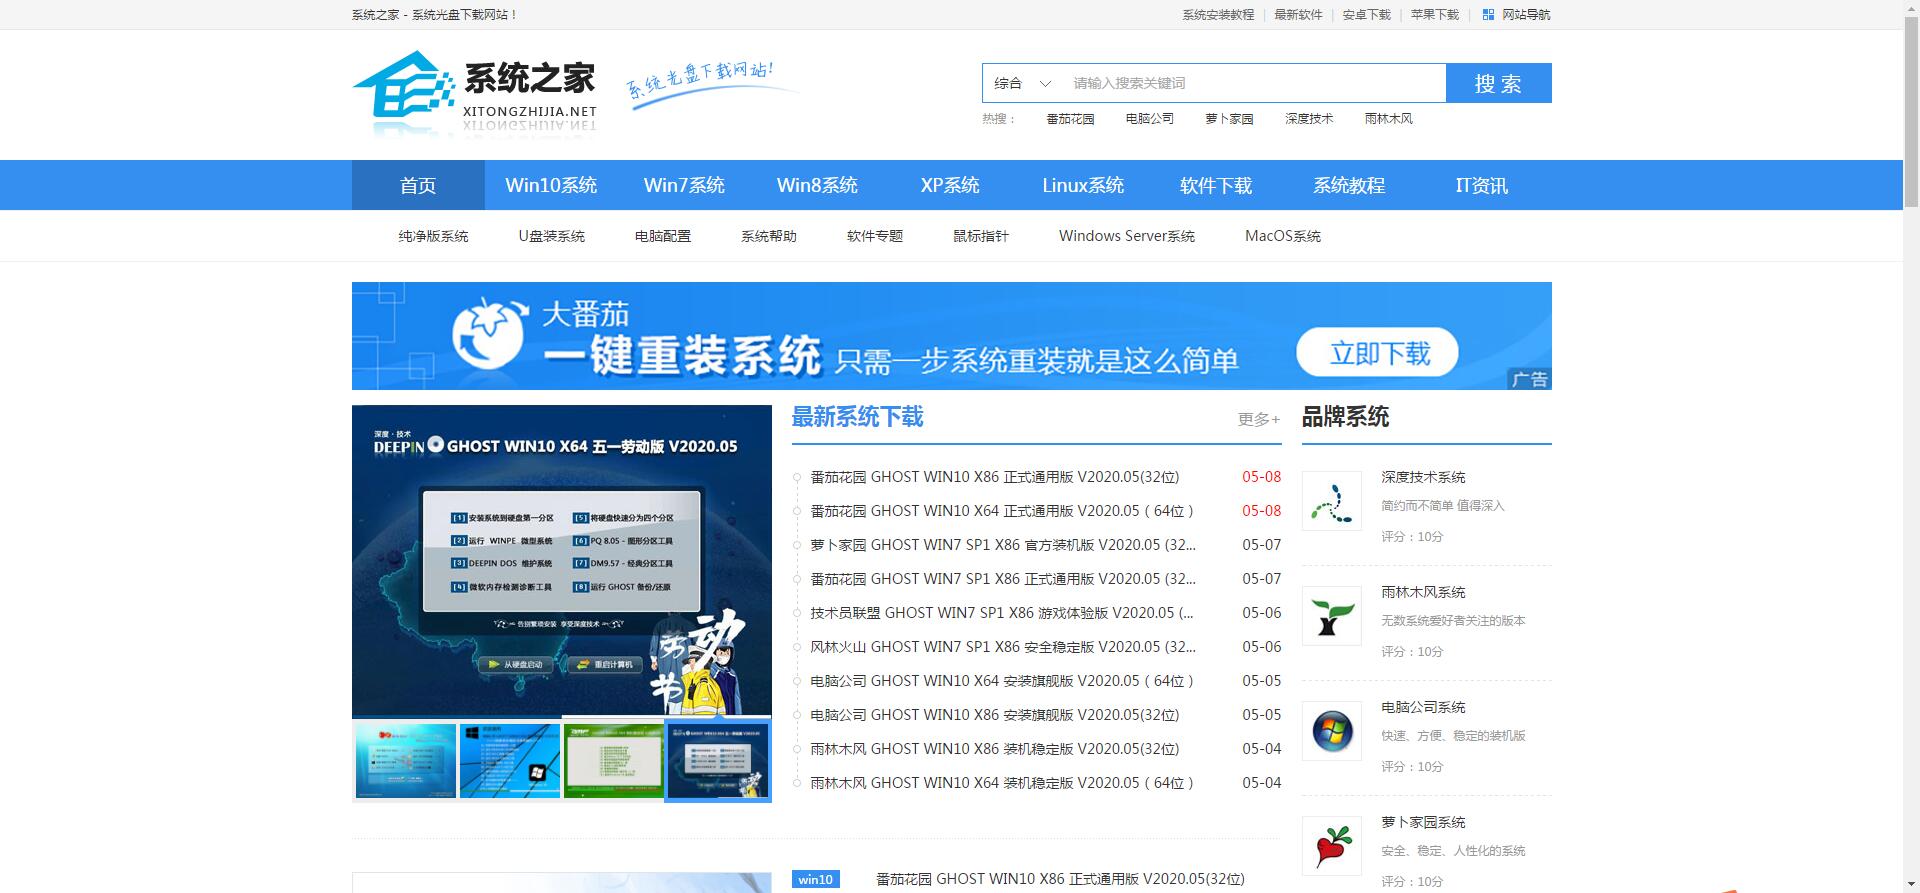Select the second Windows-logo slider thumbnail
Image resolution: width=1920 pixels, height=893 pixels.
tap(510, 761)
